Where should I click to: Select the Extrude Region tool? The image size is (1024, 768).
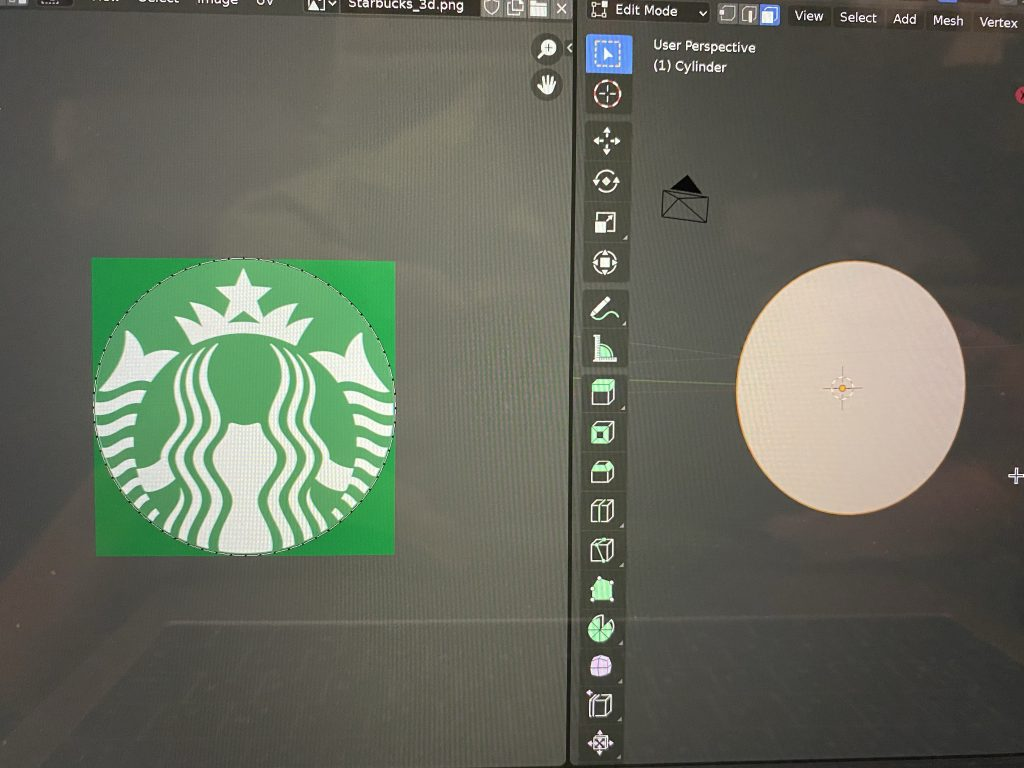pos(603,392)
